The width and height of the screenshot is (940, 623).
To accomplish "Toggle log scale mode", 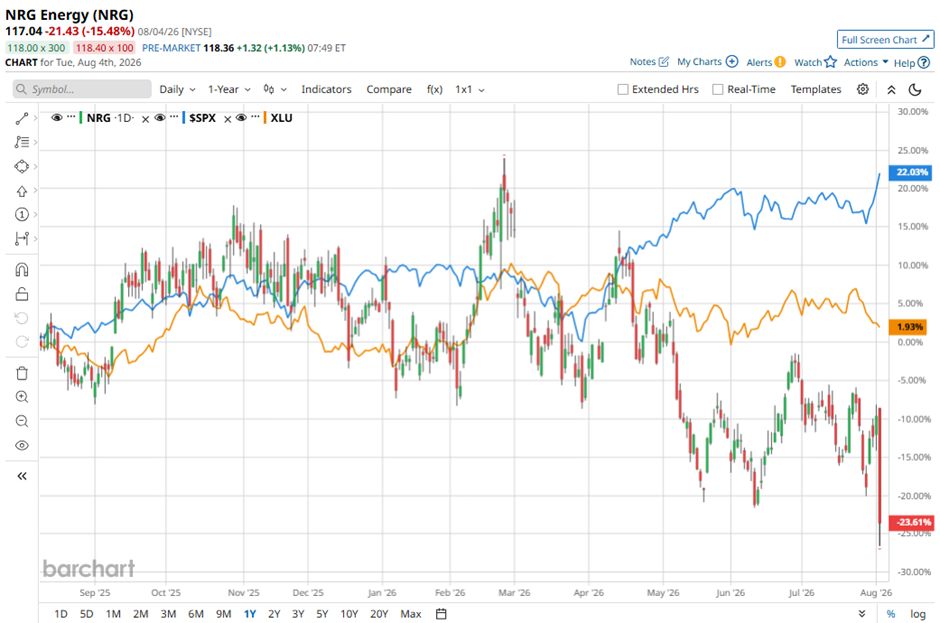I will click(918, 613).
